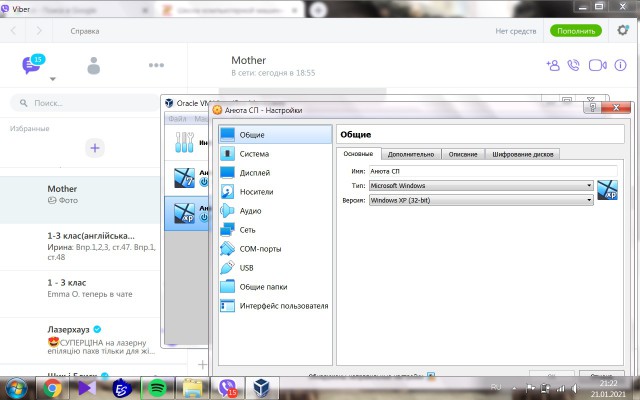Open the Общие settings category

click(276, 135)
